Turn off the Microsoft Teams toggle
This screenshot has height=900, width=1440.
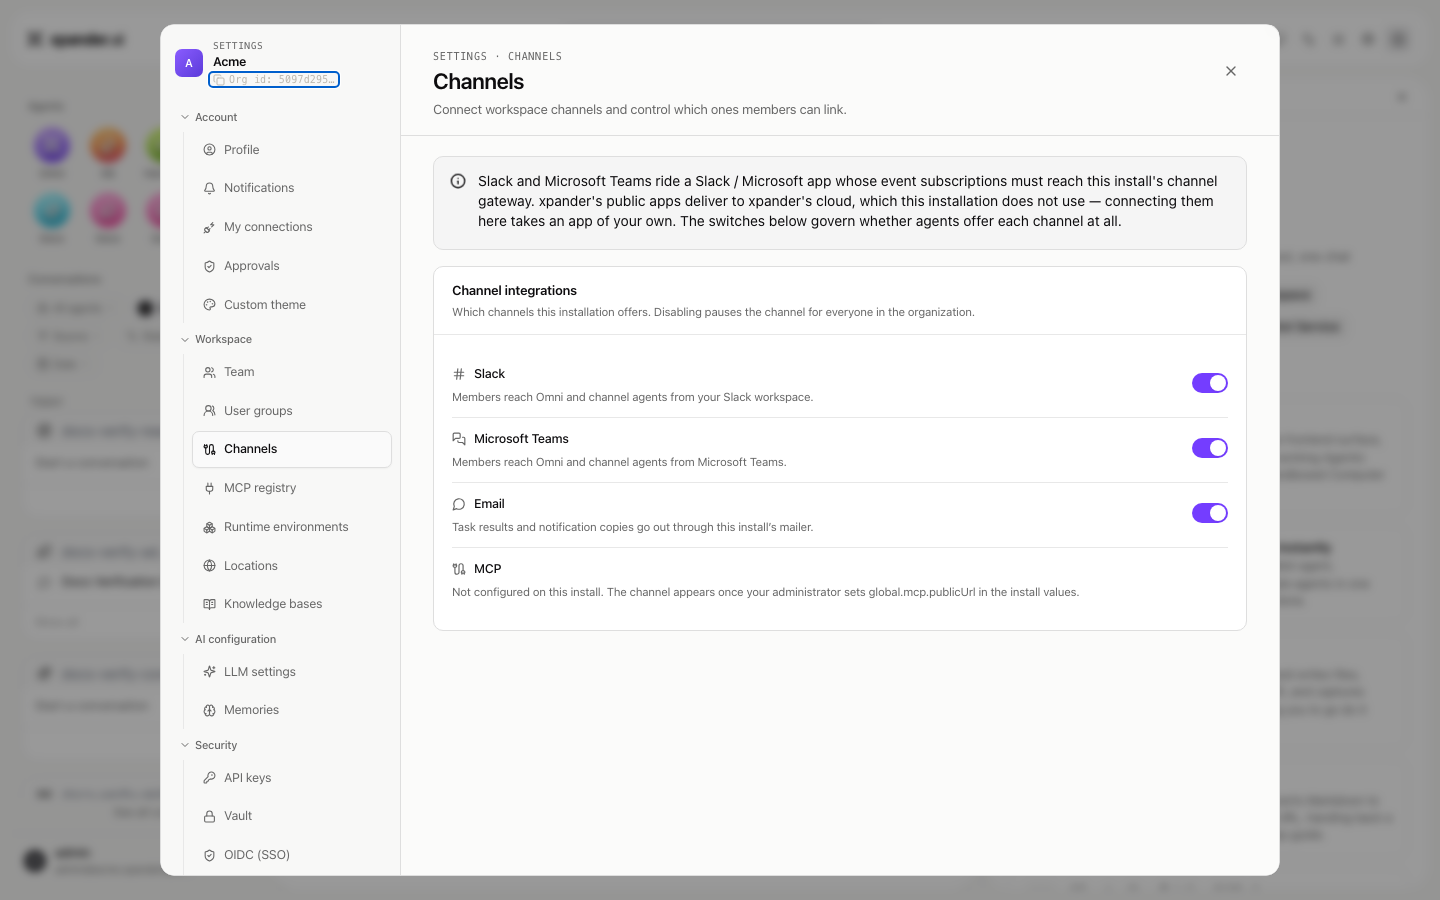(x=1210, y=448)
